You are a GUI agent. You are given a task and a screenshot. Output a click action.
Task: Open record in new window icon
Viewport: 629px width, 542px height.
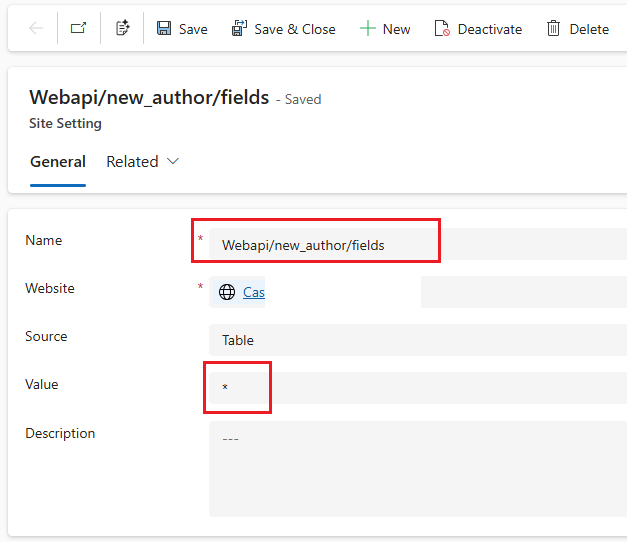click(x=78, y=28)
